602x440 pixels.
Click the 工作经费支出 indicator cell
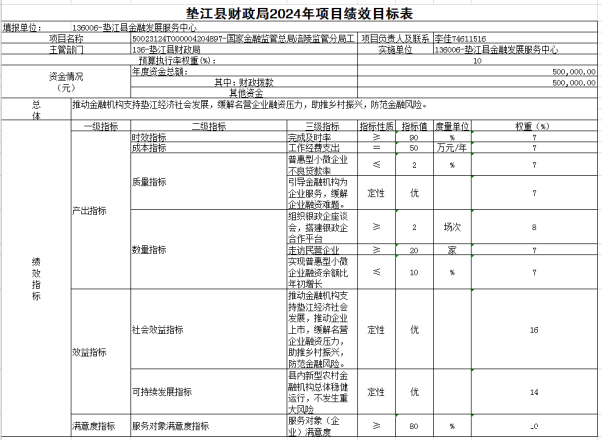tap(309, 146)
